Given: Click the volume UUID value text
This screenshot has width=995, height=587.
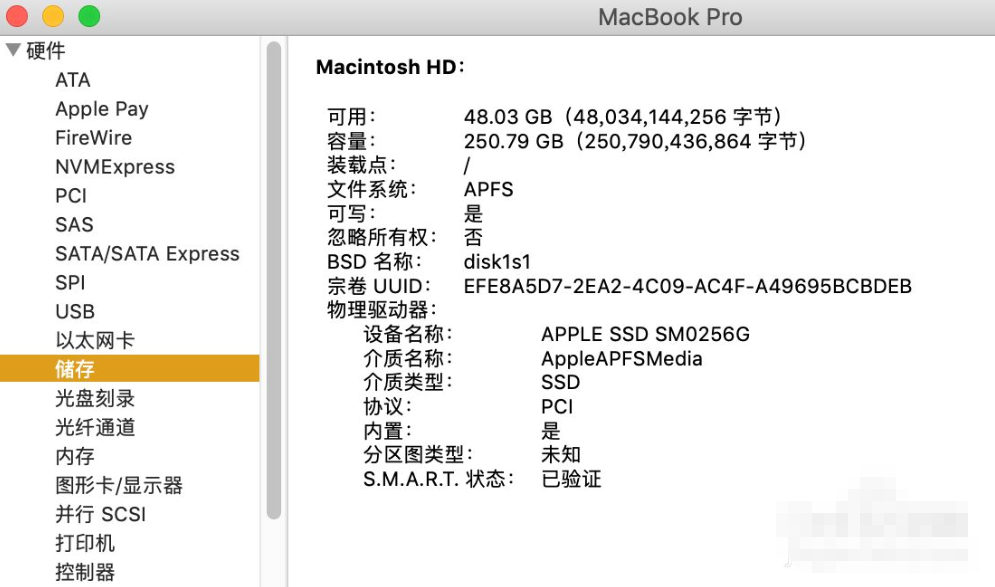Looking at the screenshot, I should point(687,286).
